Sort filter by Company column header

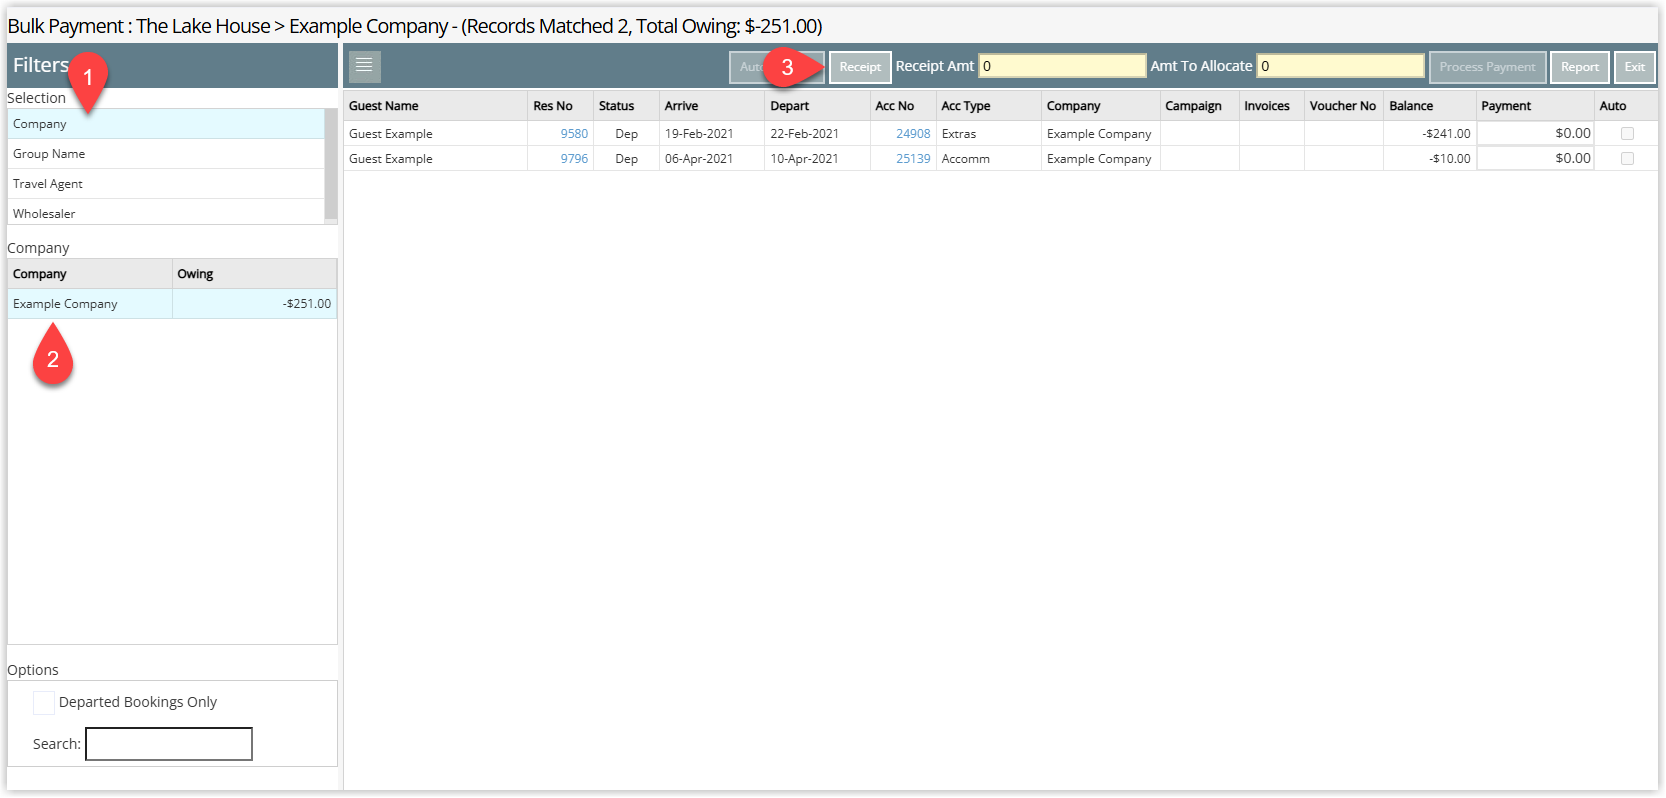[x=90, y=274]
